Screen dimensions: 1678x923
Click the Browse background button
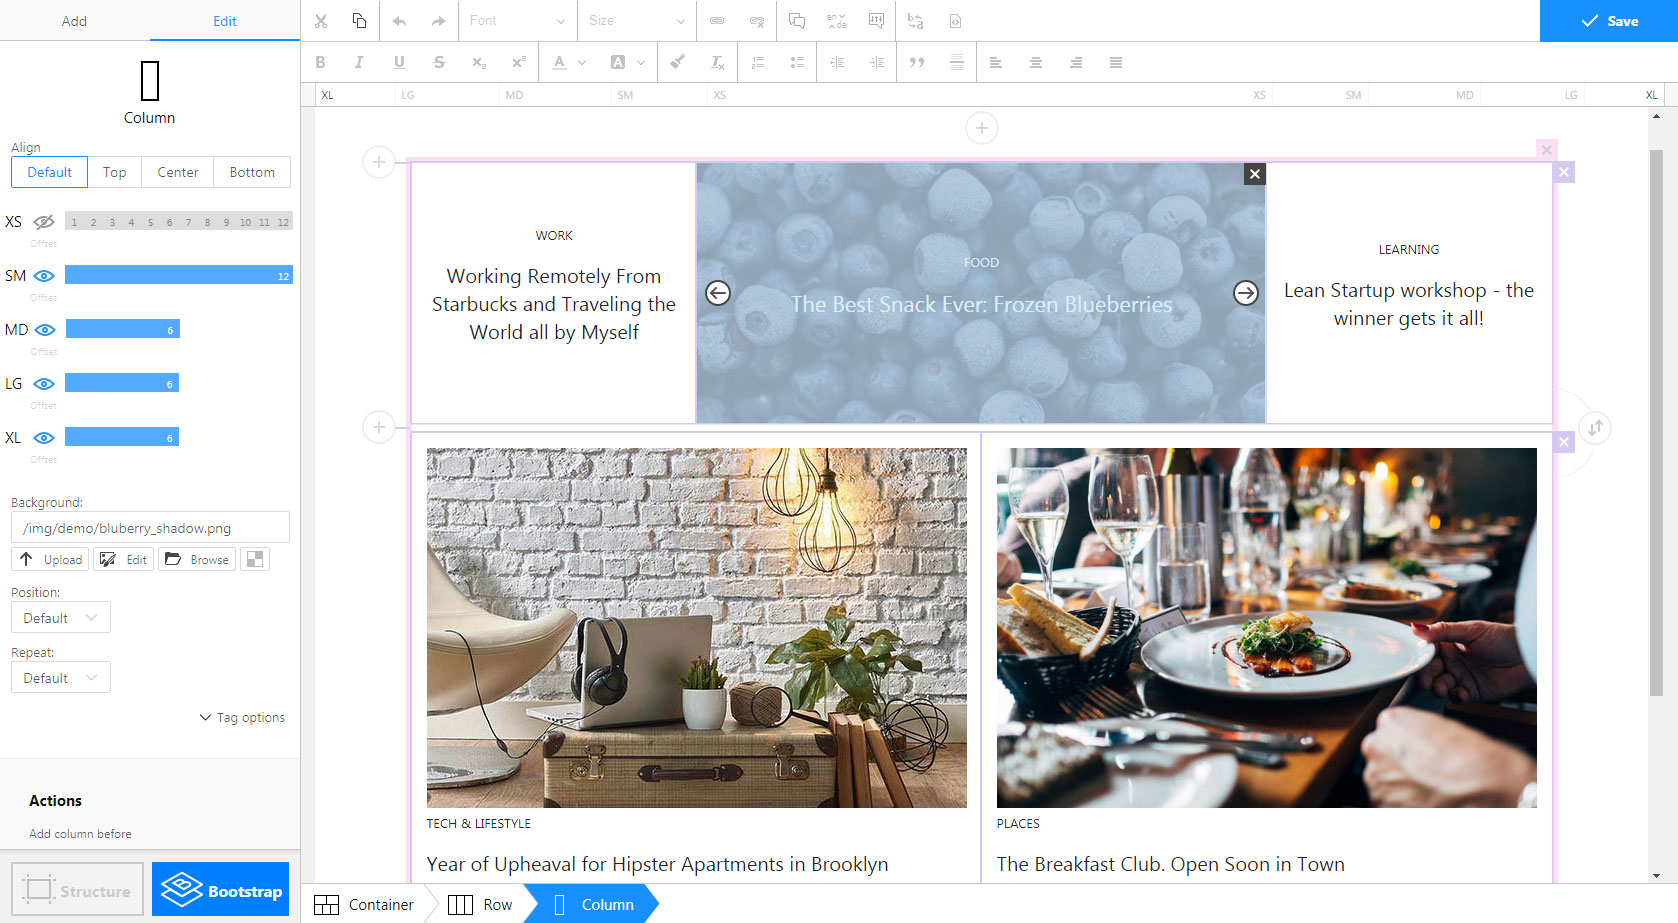pos(197,560)
